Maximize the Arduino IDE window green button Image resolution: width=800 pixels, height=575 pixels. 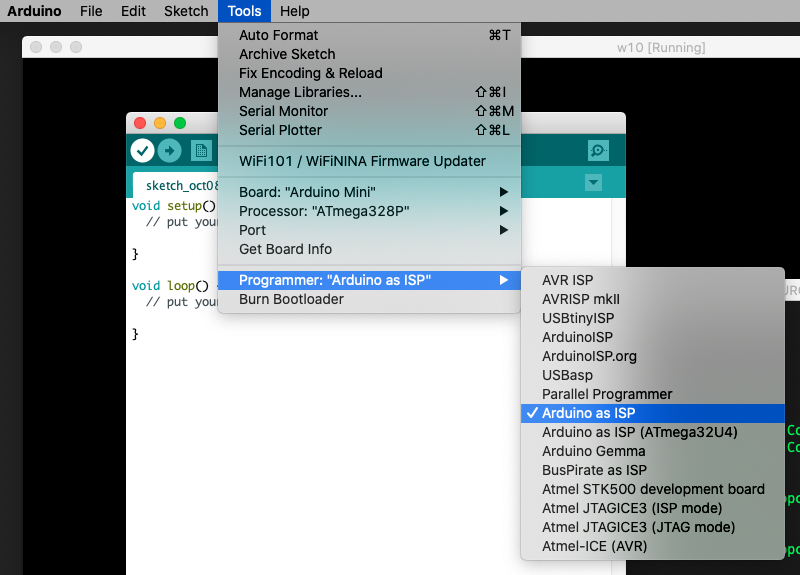[x=180, y=123]
